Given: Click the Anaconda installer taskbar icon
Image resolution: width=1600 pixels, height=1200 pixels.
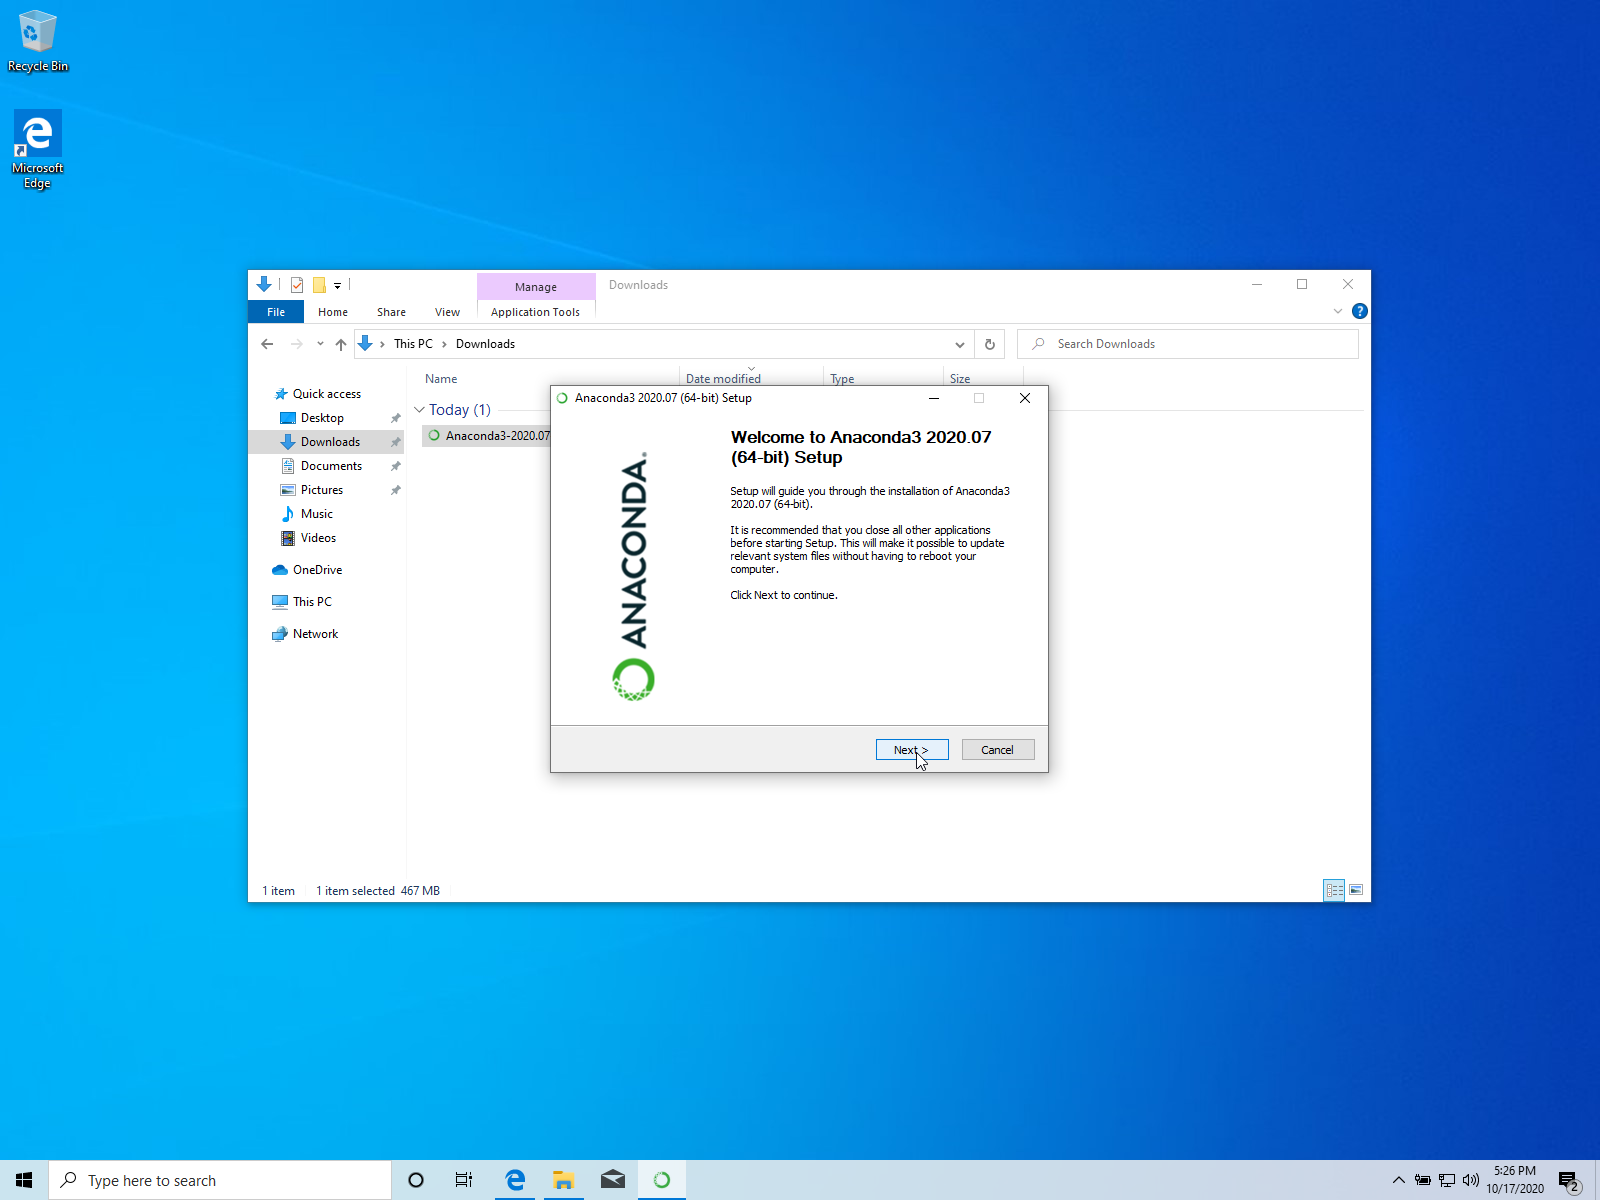Looking at the screenshot, I should (x=661, y=1180).
